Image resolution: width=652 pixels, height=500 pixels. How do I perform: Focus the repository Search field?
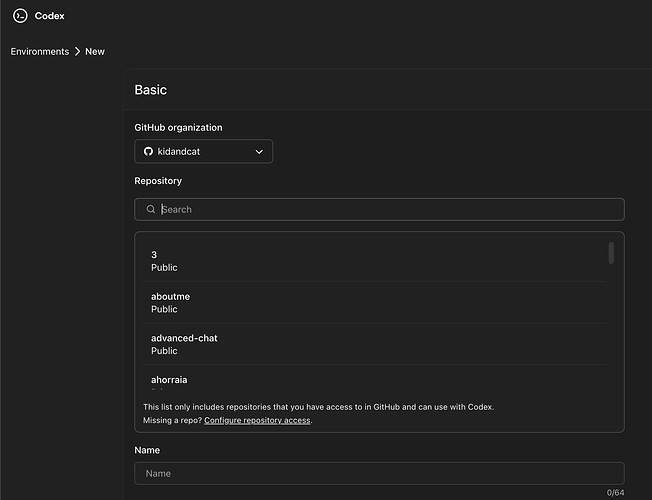[379, 209]
